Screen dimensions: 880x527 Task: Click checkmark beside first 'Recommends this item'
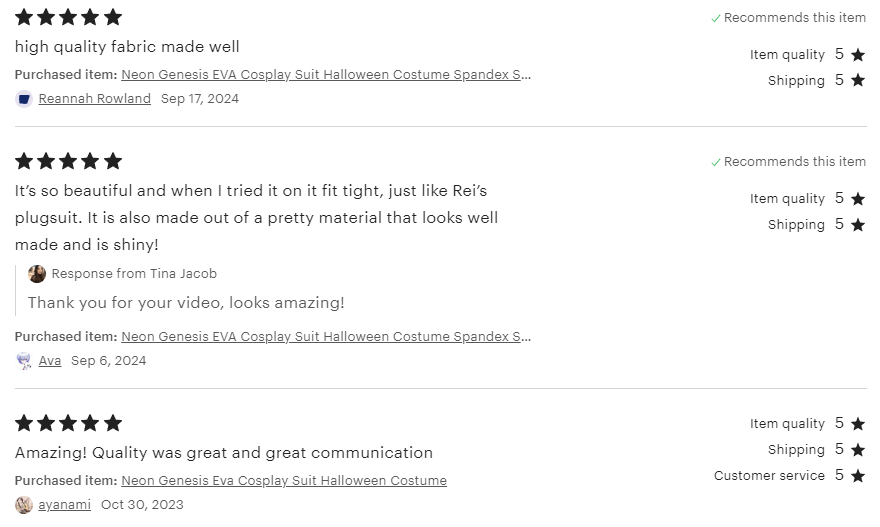716,18
